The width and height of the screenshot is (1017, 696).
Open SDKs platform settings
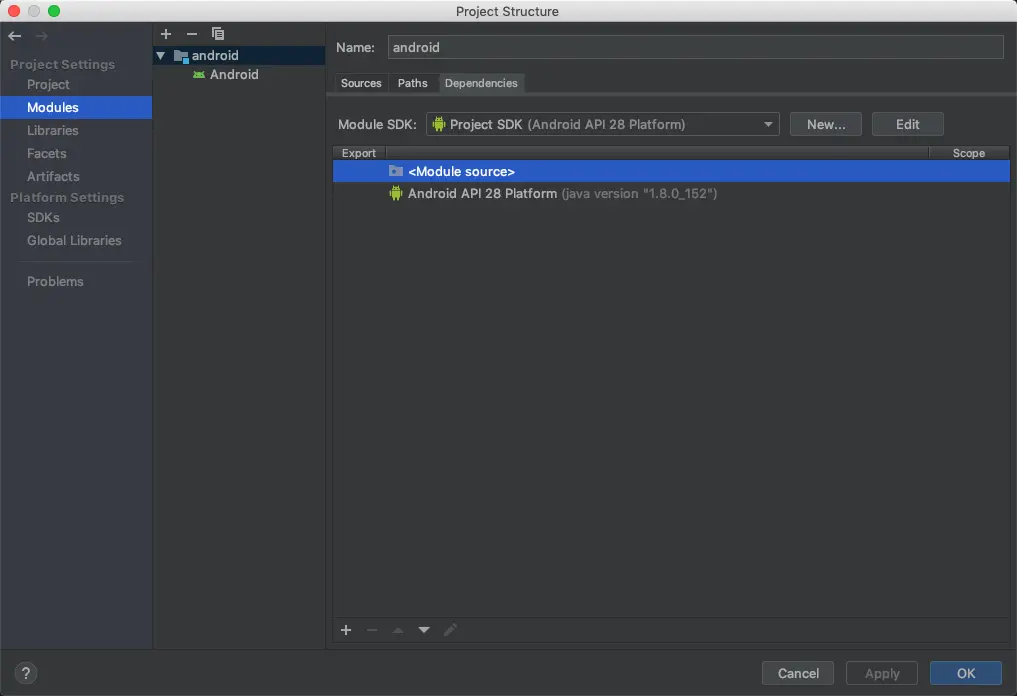(x=43, y=217)
